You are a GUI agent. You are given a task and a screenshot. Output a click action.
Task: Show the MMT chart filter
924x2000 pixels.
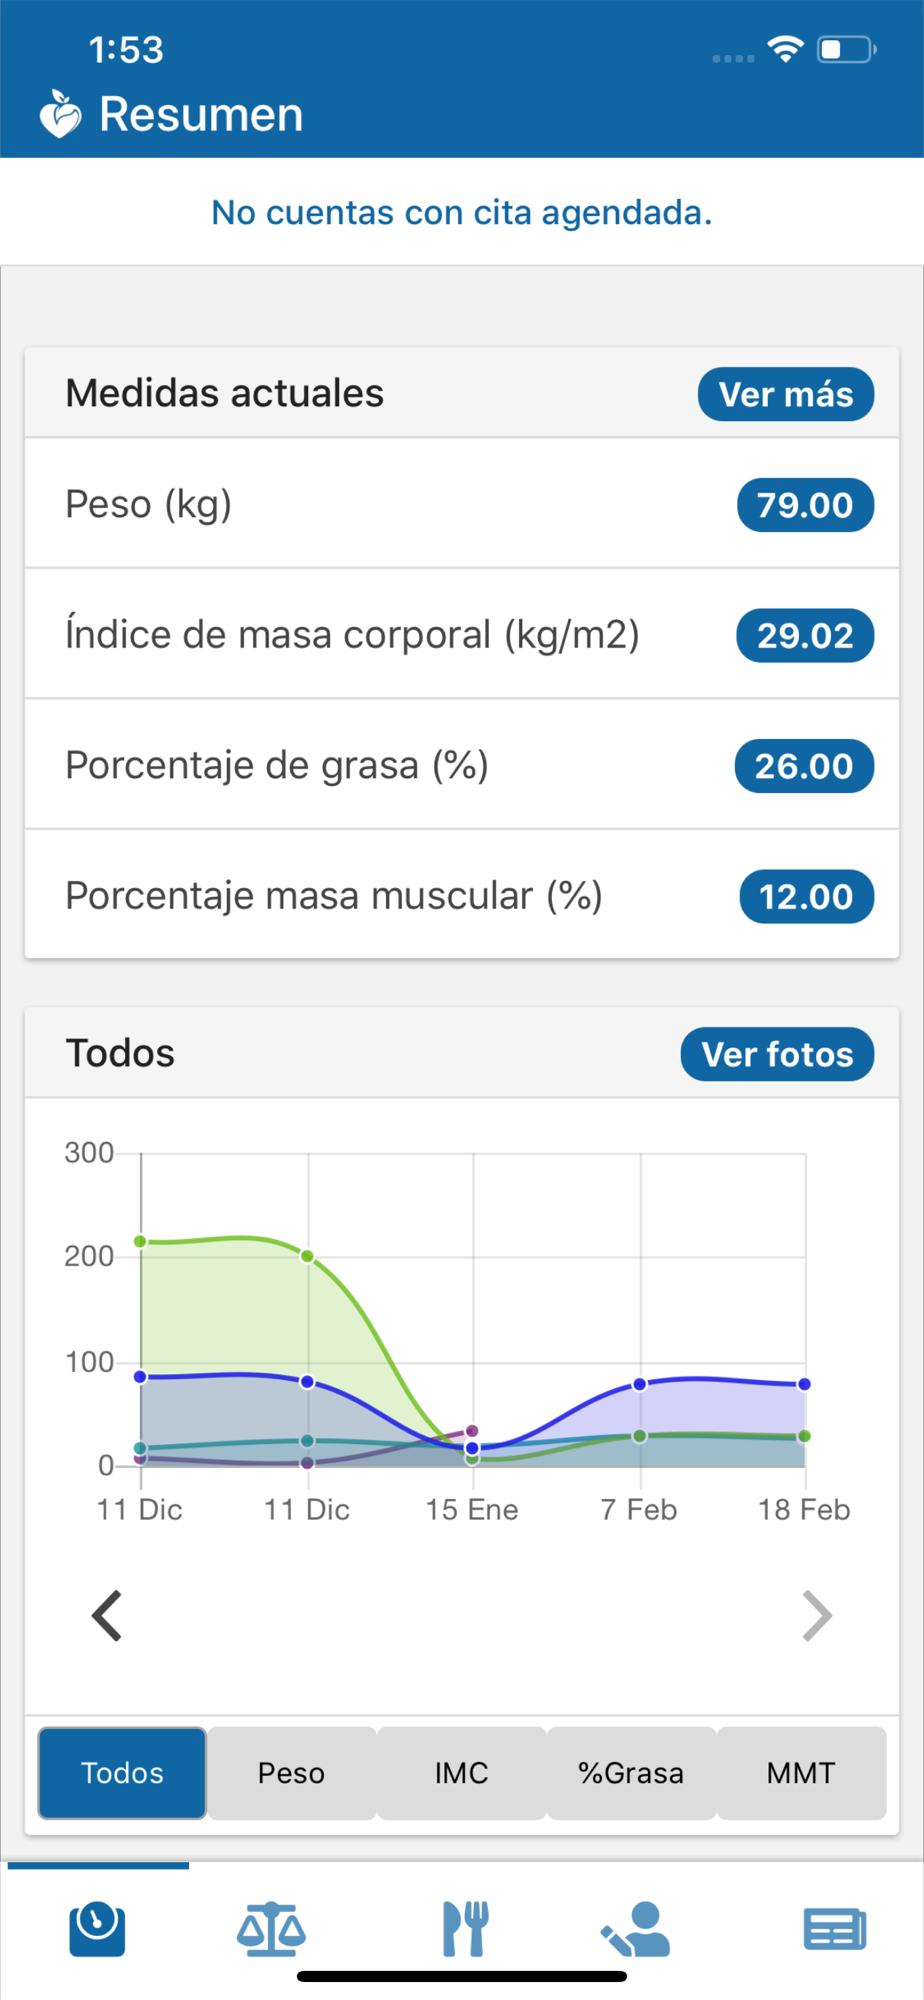coord(801,1773)
